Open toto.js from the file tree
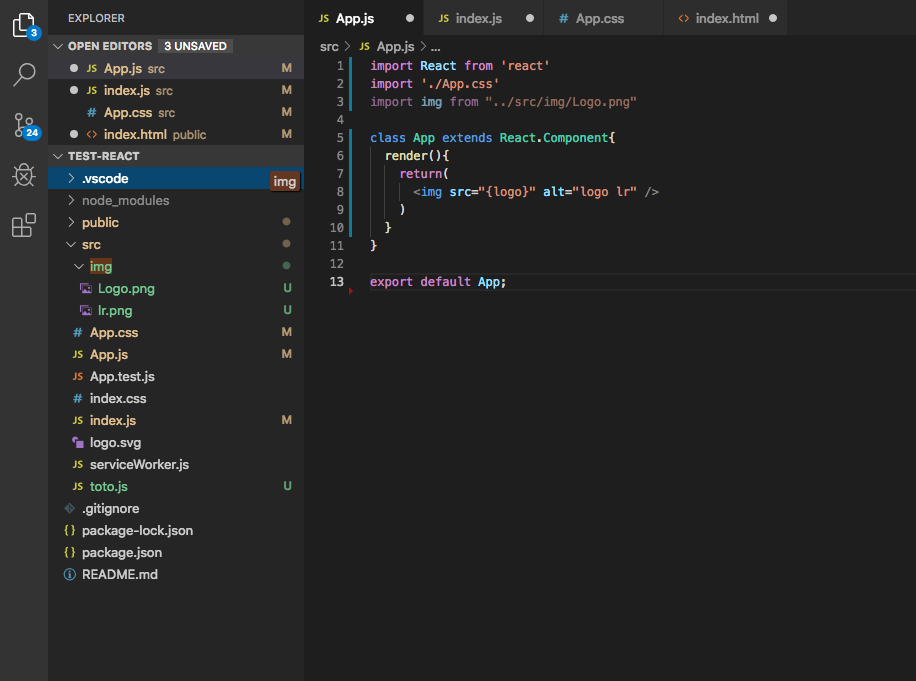 tap(176, 487)
